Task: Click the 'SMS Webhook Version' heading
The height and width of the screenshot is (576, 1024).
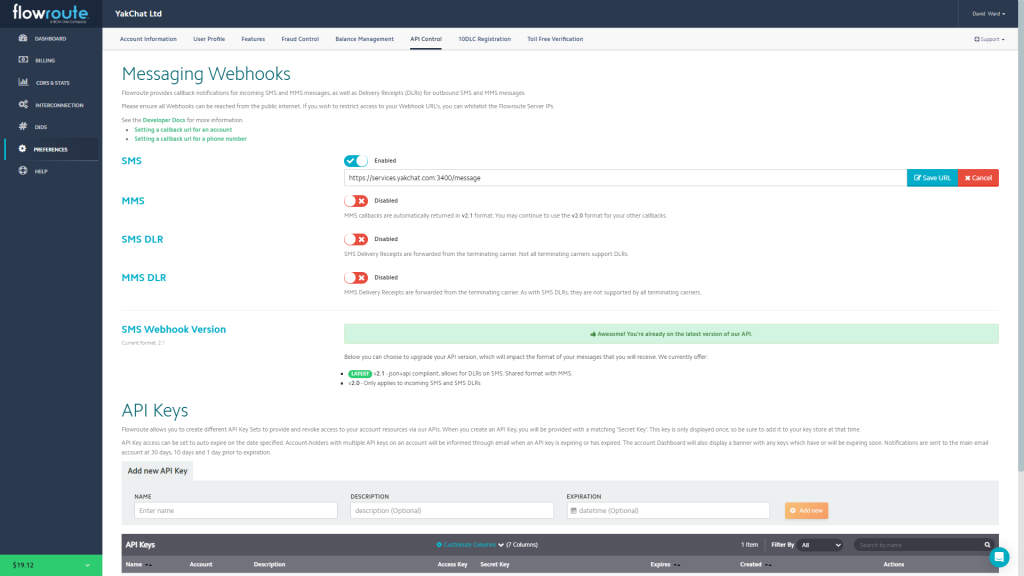Action: (174, 329)
